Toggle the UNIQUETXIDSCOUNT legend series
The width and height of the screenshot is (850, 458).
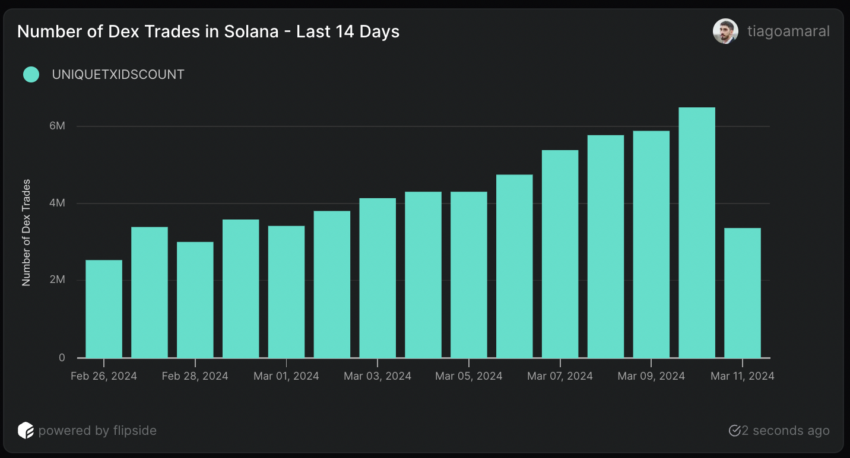(x=117, y=74)
